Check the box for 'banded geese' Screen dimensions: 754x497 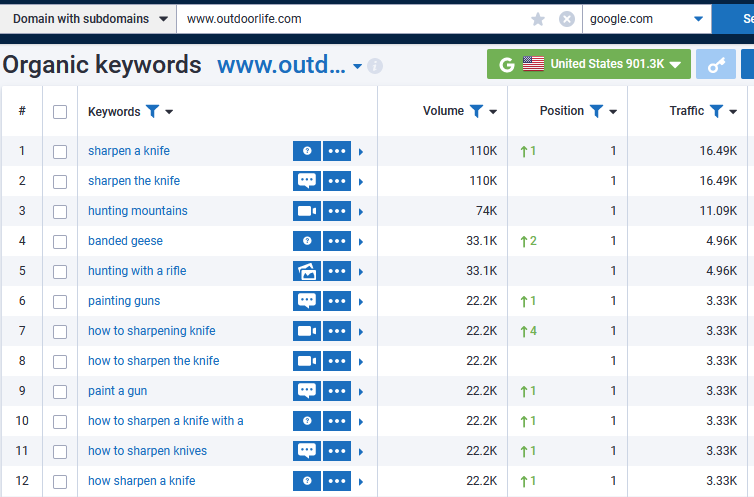pos(60,242)
